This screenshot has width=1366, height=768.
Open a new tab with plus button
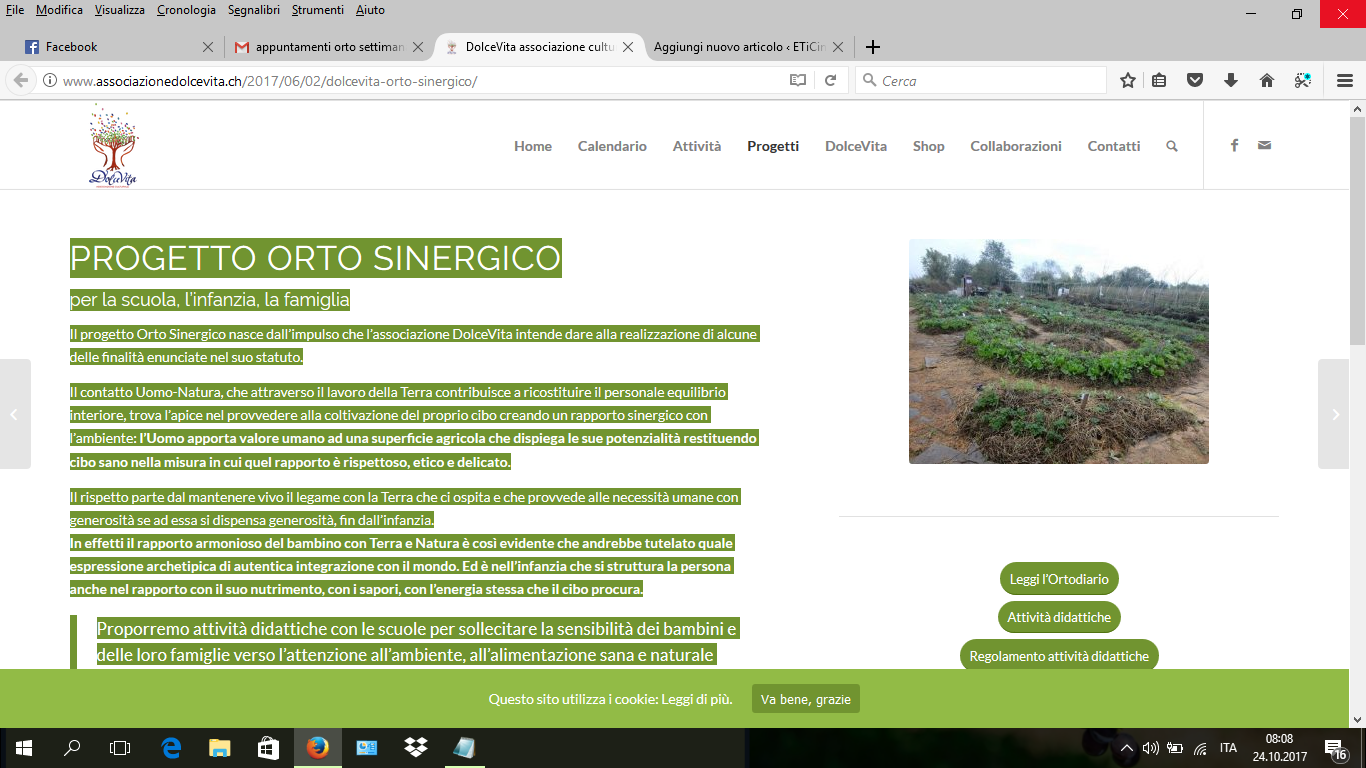[873, 47]
